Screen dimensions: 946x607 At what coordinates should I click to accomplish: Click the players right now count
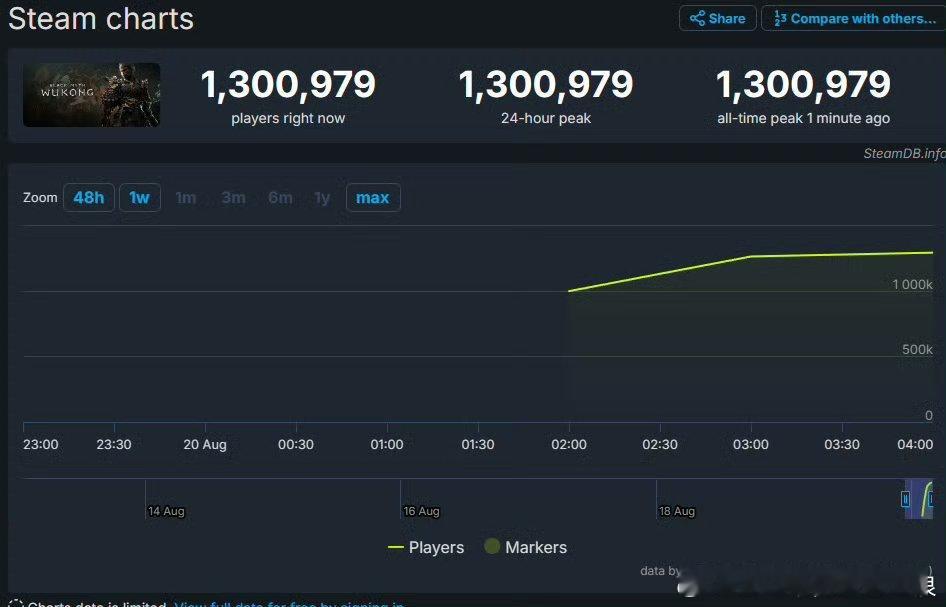pyautogui.click(x=288, y=84)
